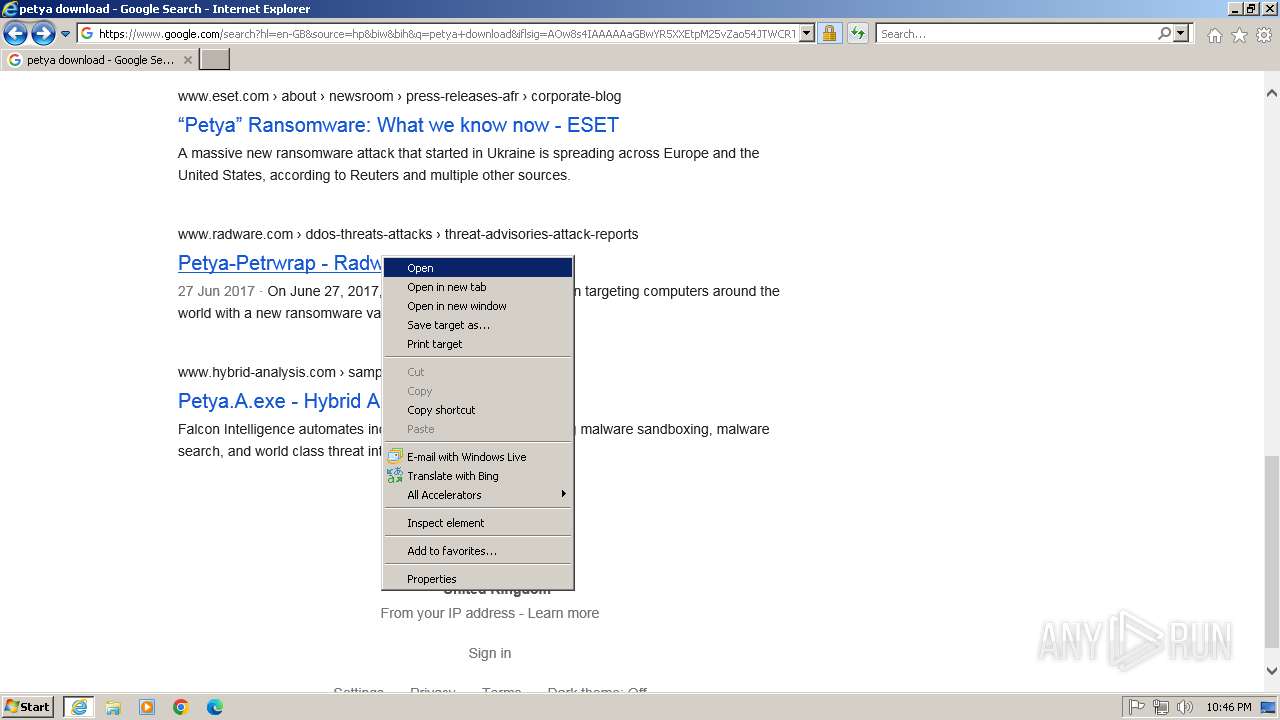Open the Windows Start menu

coord(28,707)
